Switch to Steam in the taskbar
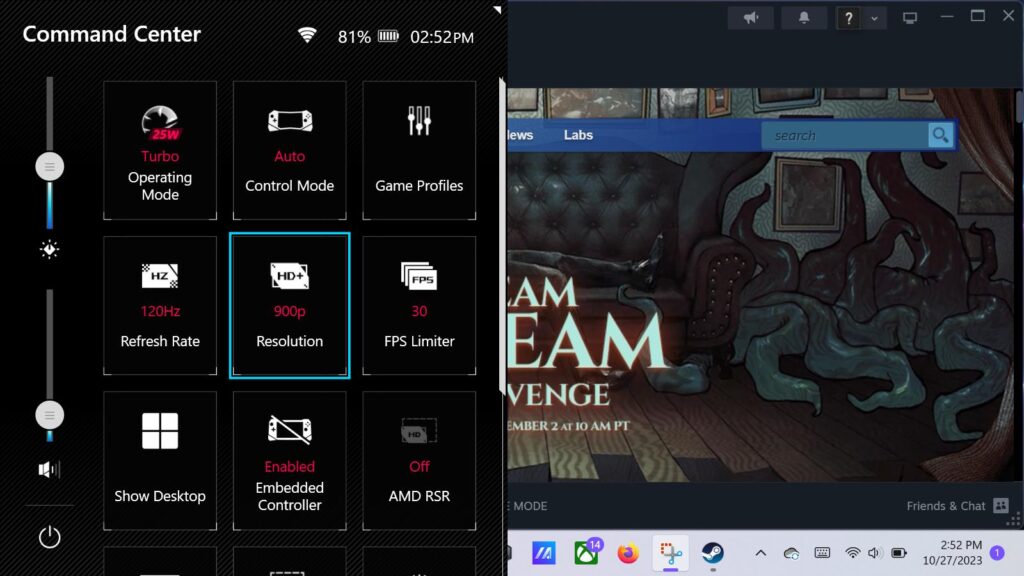This screenshot has height=576, width=1024. tap(712, 554)
